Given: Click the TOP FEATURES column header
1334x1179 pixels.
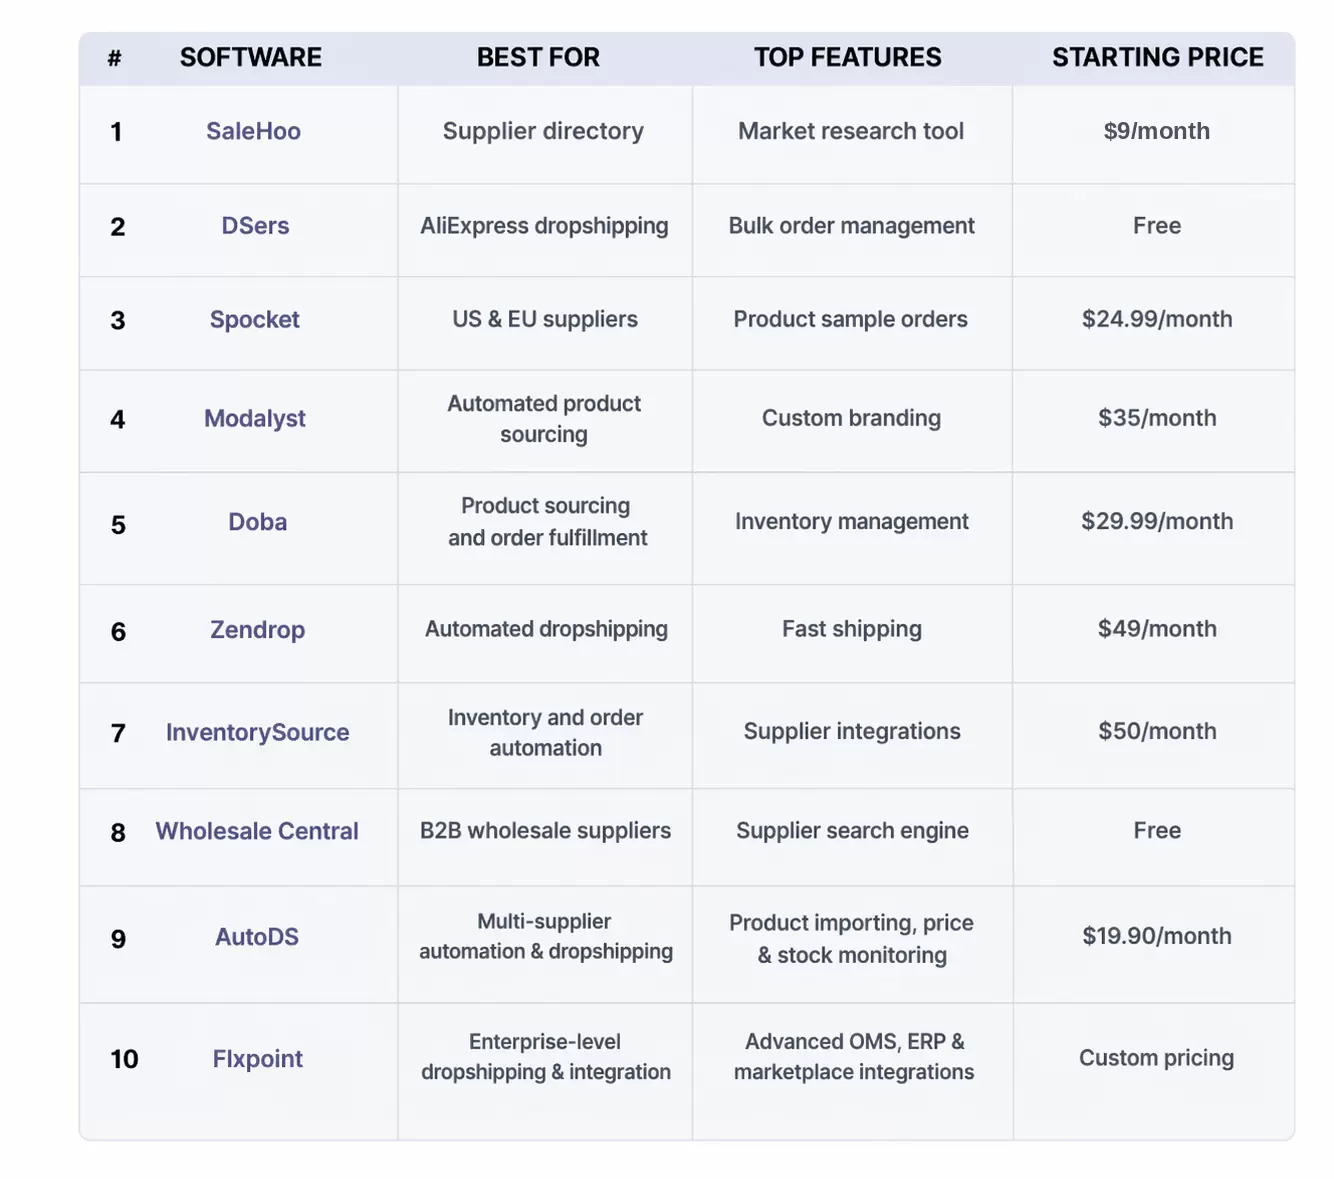Looking at the screenshot, I should [x=847, y=58].
